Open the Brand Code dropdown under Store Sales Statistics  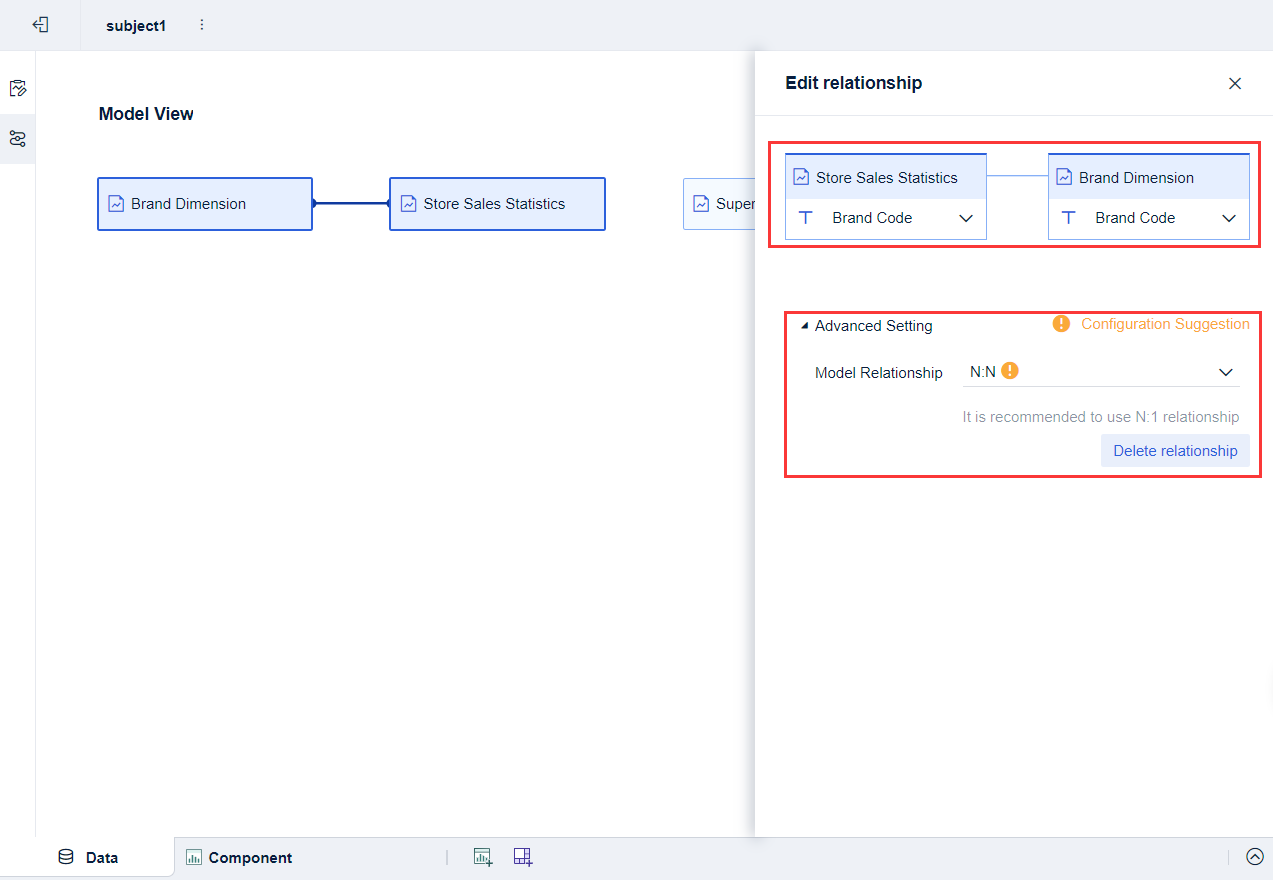(965, 217)
